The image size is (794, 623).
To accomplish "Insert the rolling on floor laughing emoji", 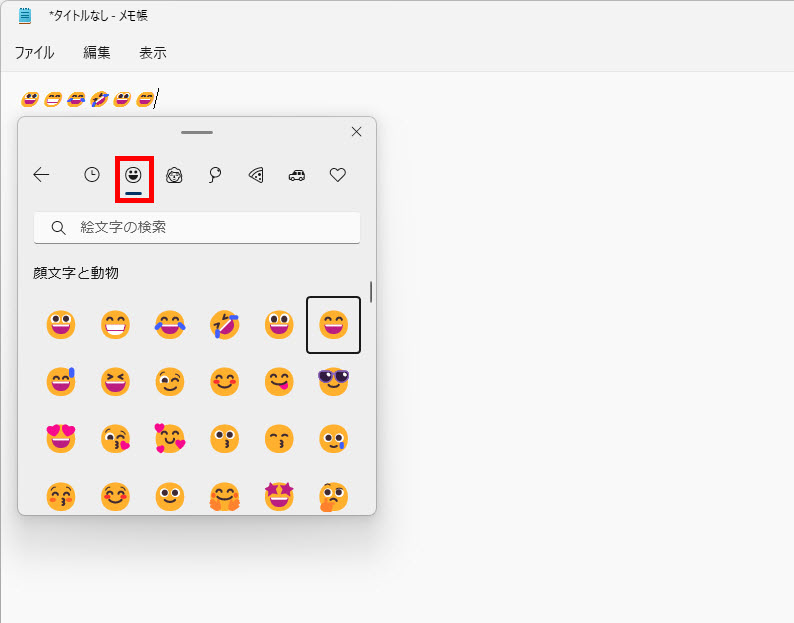I will coord(224,324).
